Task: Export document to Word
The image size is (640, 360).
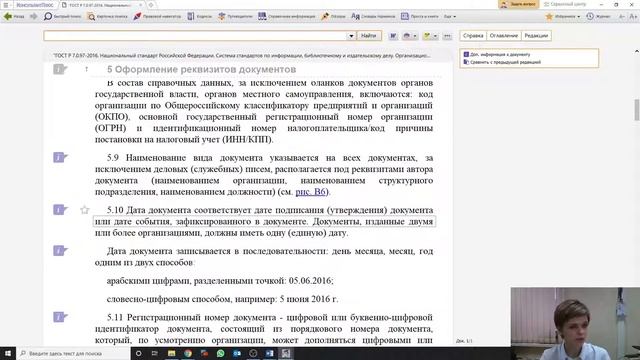Action: tap(393, 36)
